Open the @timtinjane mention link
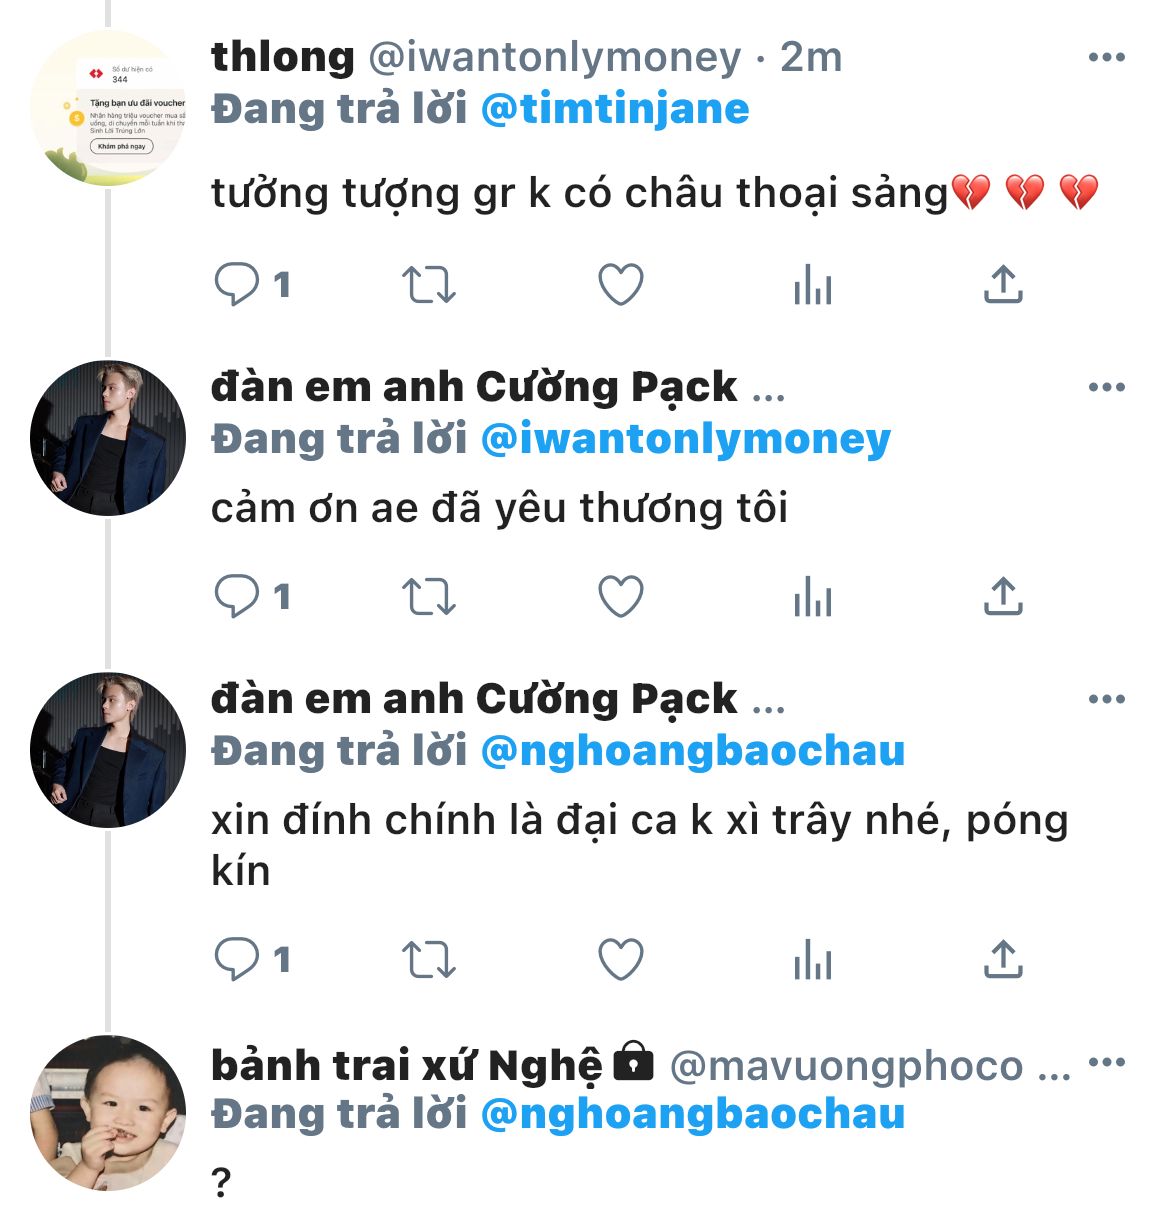This screenshot has width=1170, height=1224. pyautogui.click(x=615, y=109)
